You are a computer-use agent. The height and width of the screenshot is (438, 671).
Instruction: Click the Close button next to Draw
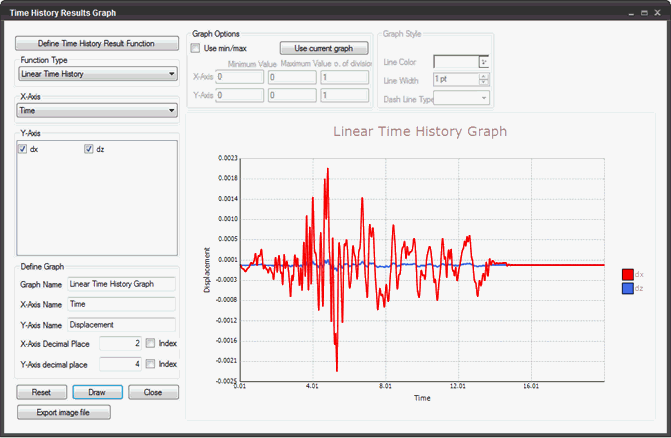[x=153, y=392]
